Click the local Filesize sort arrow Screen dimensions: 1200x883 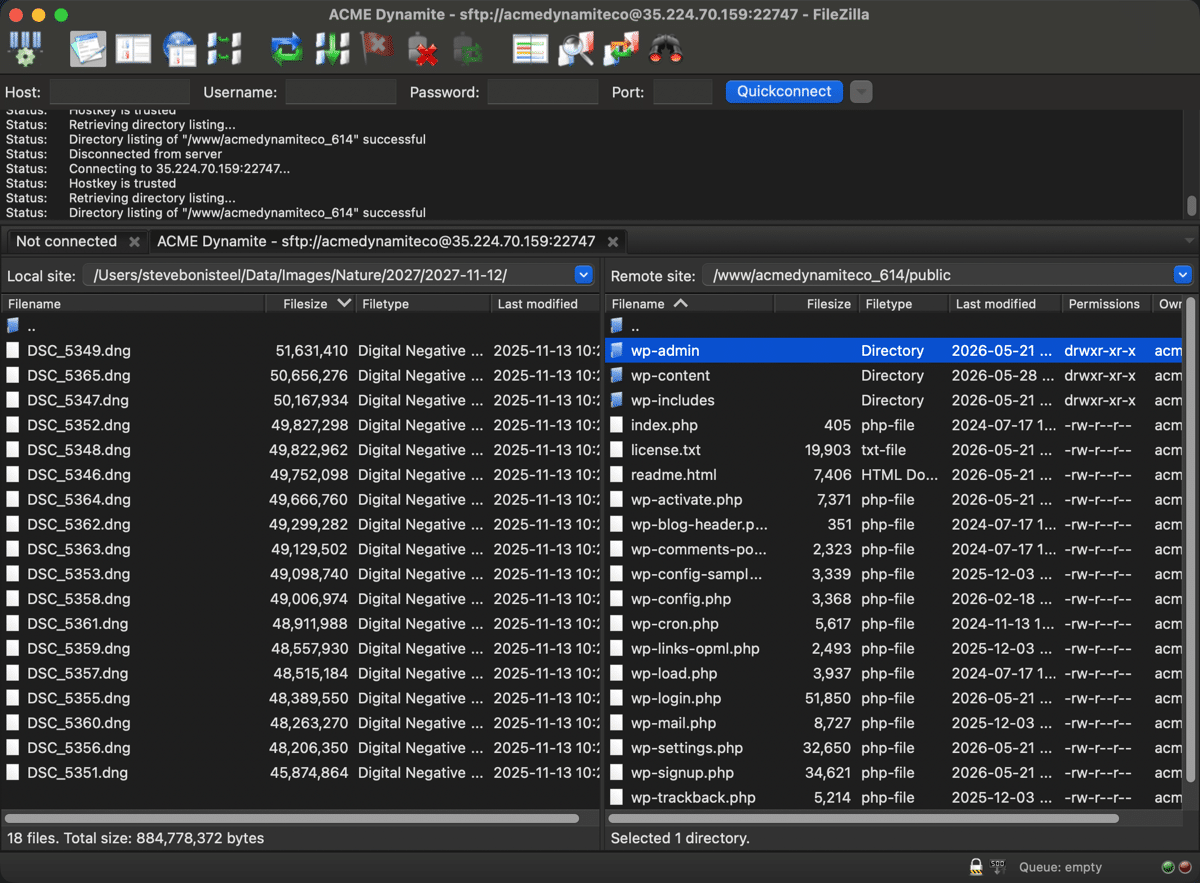tap(345, 303)
